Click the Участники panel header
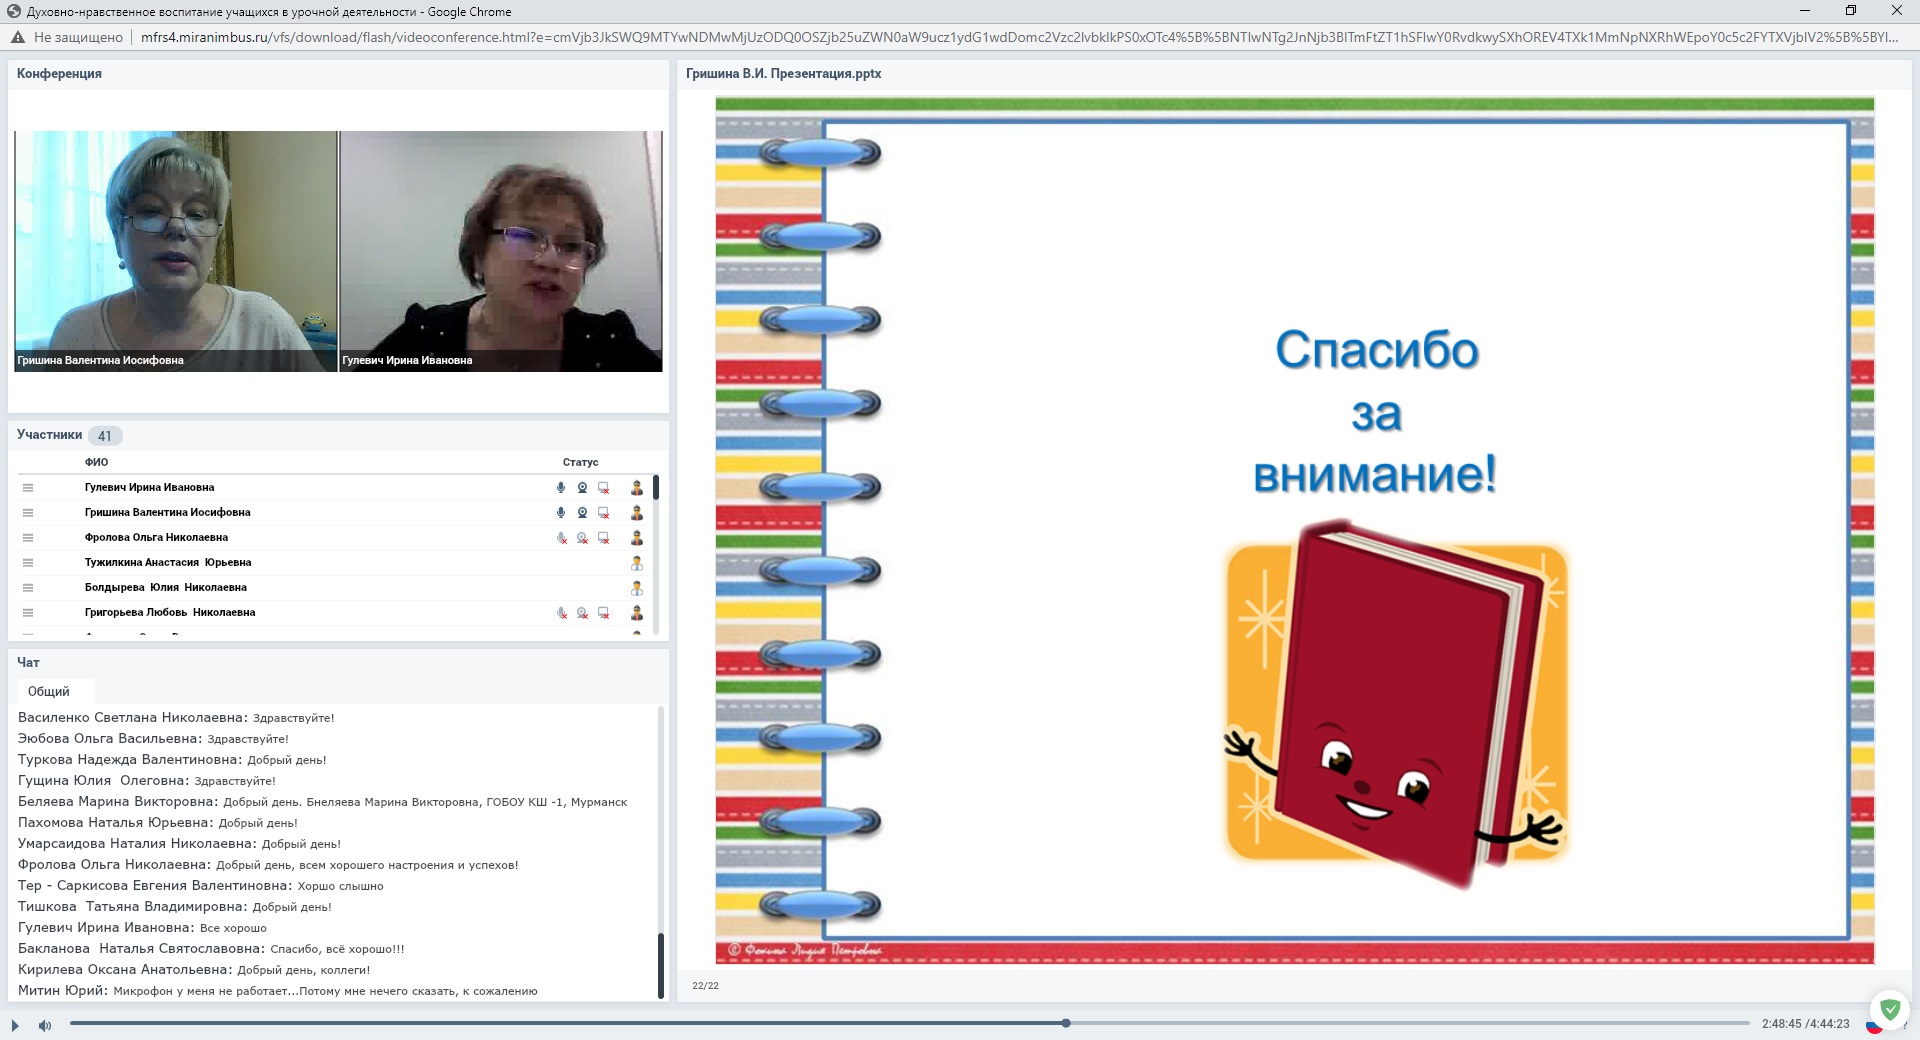 click(x=49, y=435)
